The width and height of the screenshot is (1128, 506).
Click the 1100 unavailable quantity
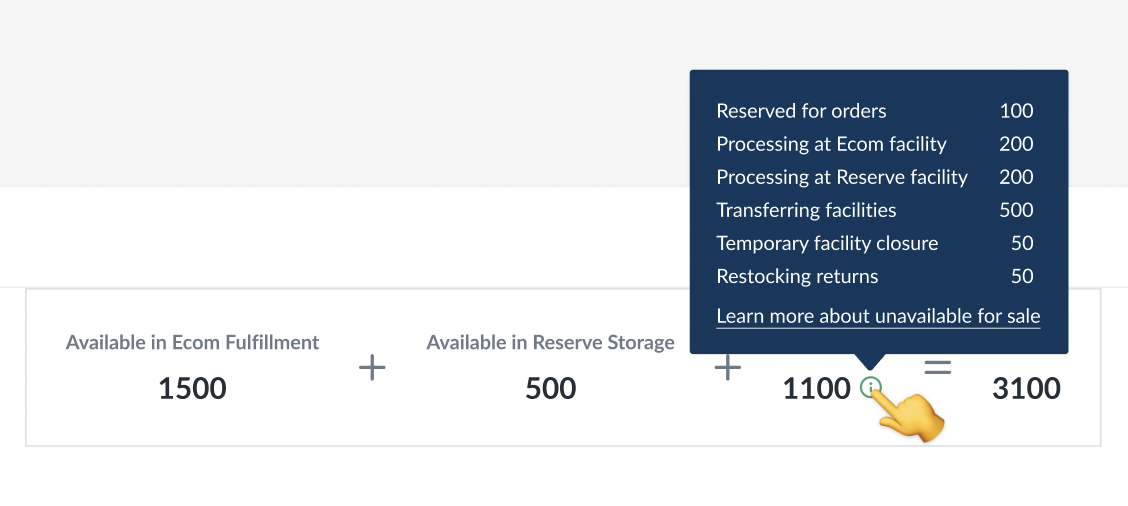coord(817,389)
